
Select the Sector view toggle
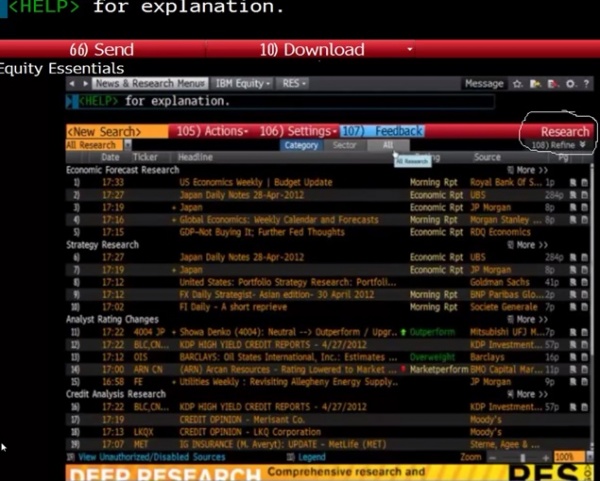[x=344, y=145]
